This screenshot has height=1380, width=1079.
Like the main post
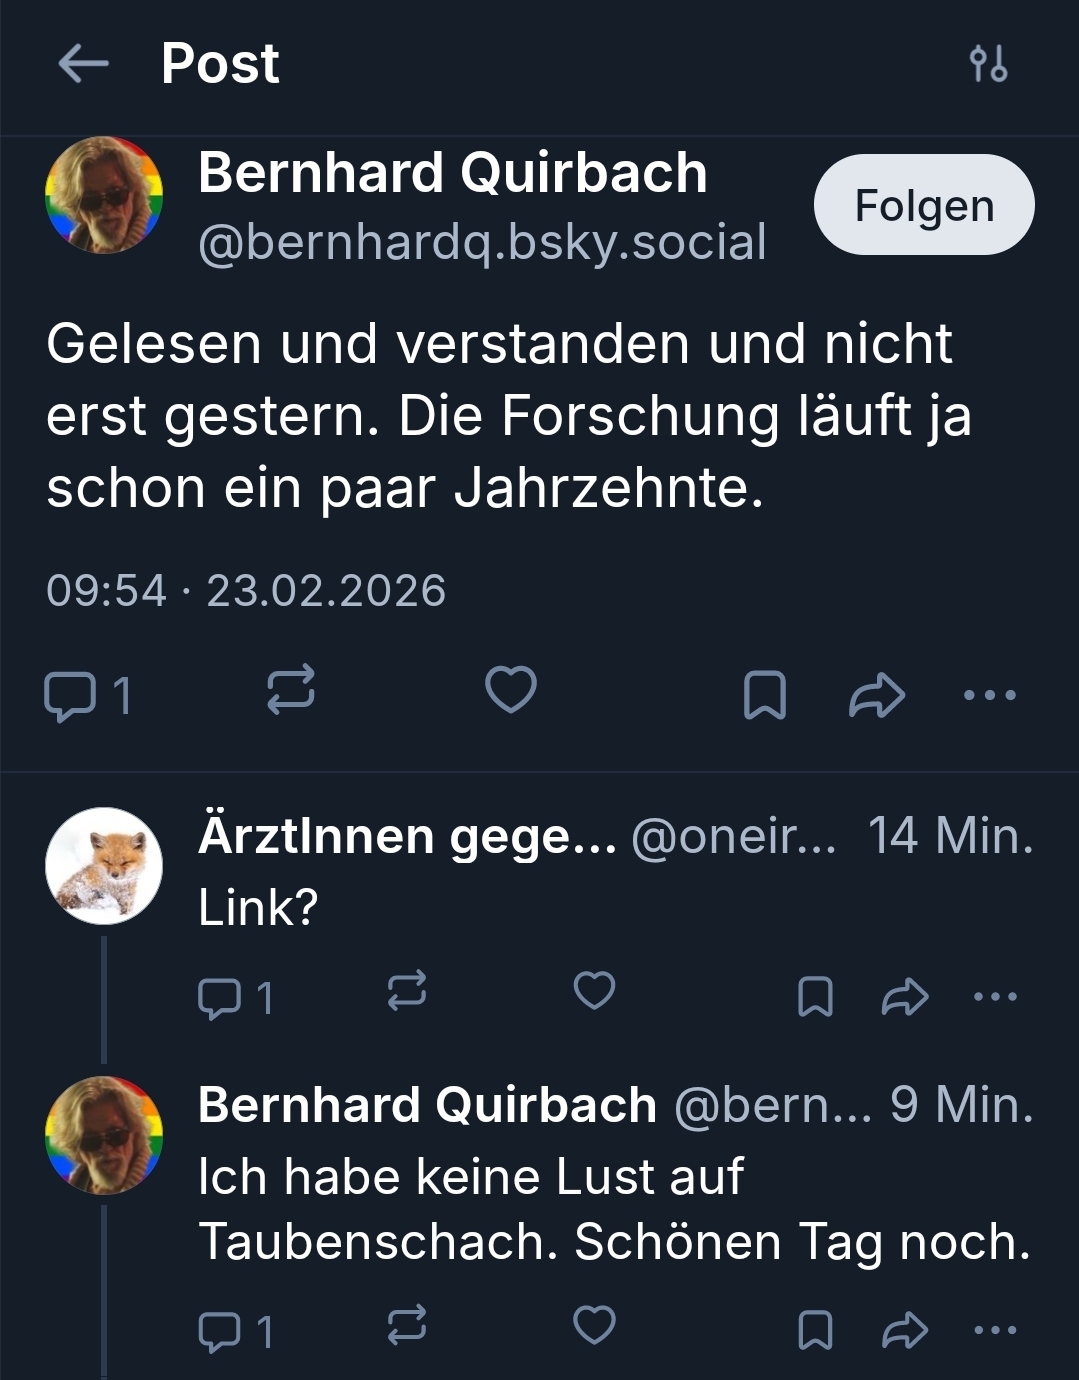(510, 691)
